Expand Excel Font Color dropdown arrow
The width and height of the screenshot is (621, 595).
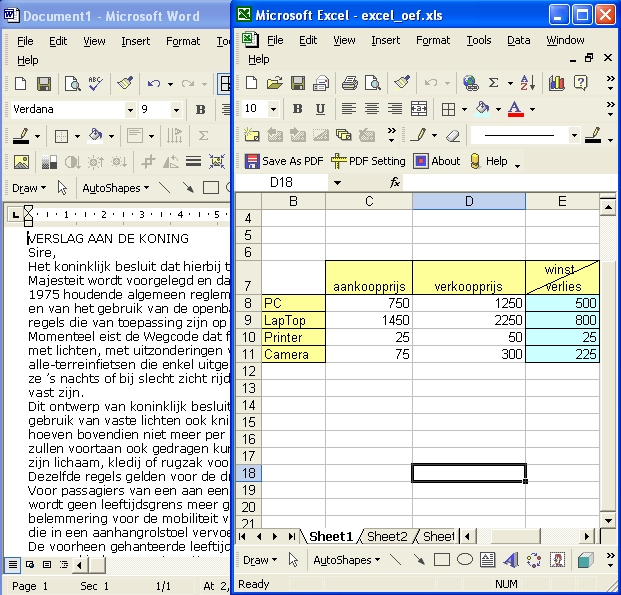tap(532, 109)
